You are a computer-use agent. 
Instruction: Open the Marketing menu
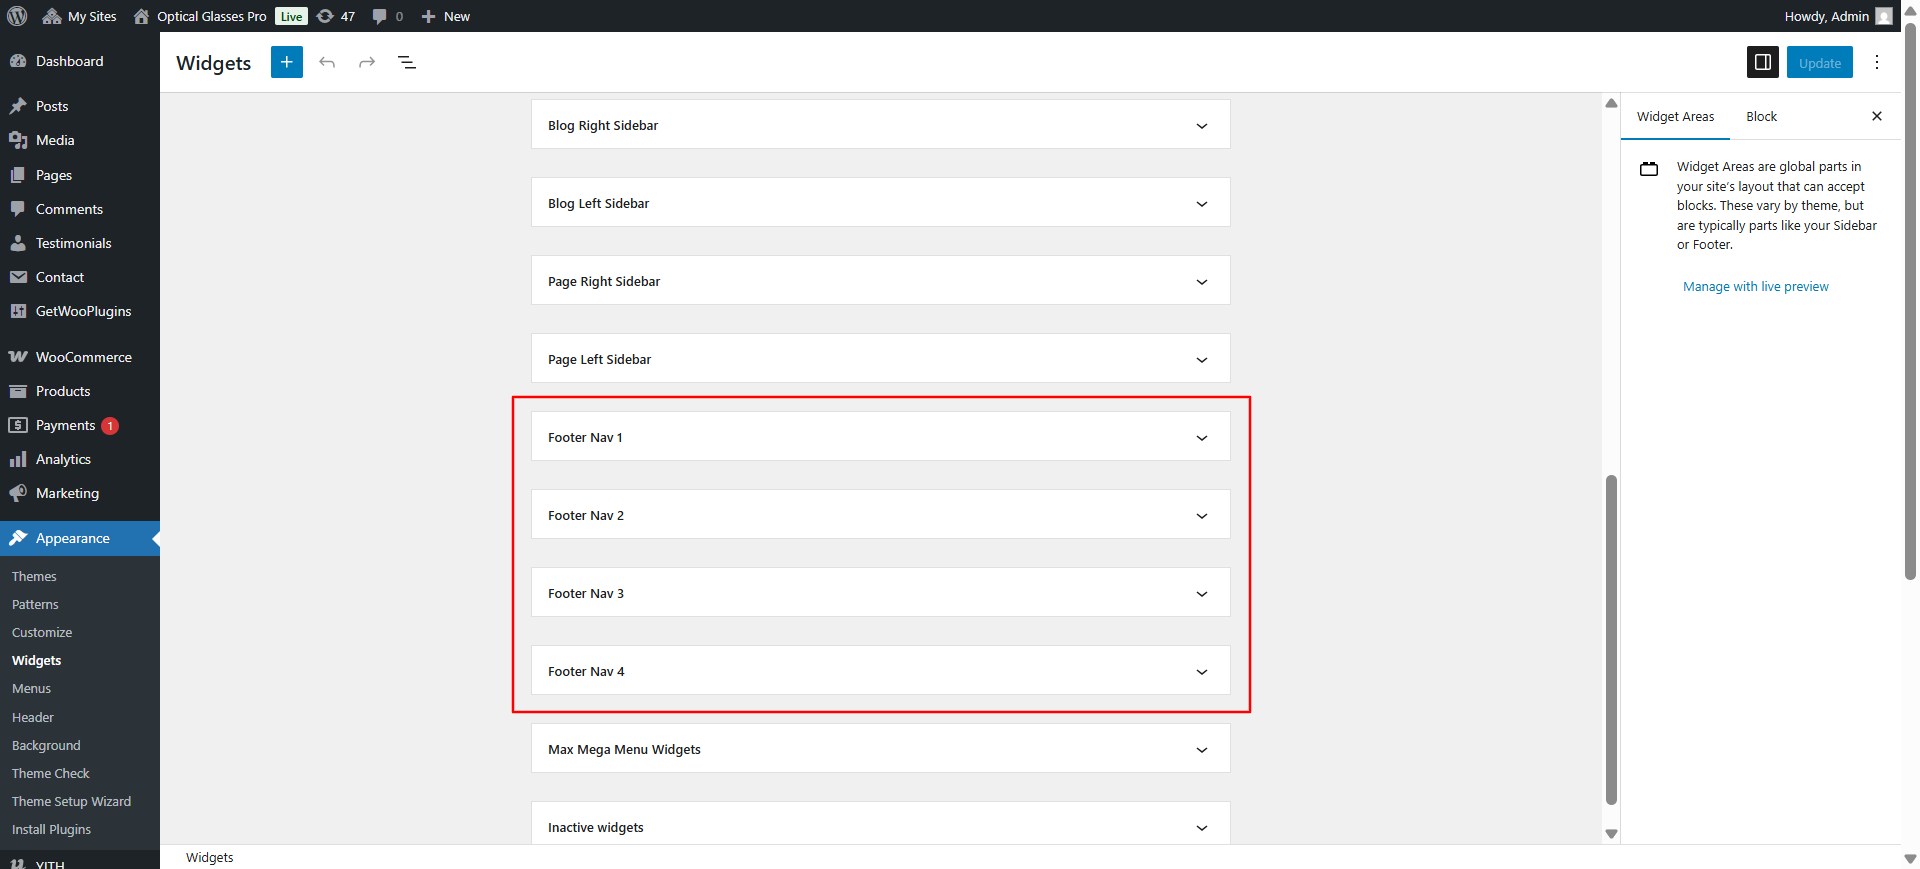click(x=67, y=493)
